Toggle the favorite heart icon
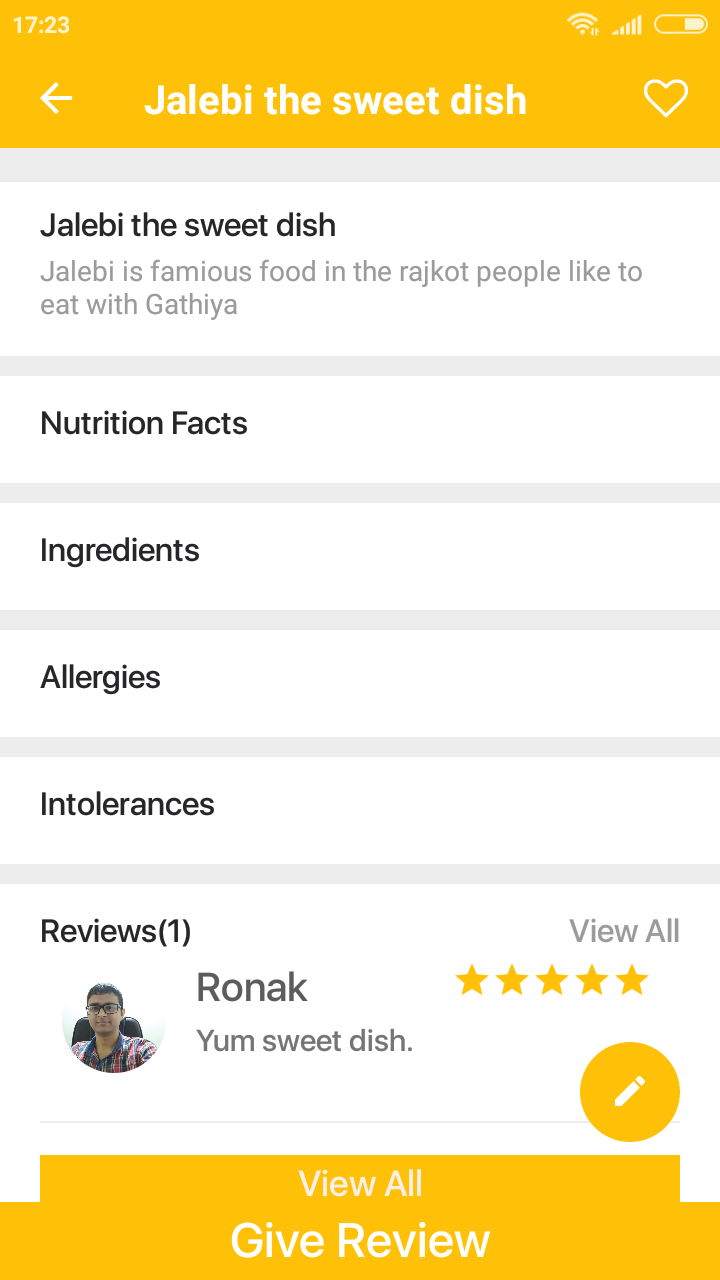Screen dimensions: 720x1280 [x=665, y=99]
